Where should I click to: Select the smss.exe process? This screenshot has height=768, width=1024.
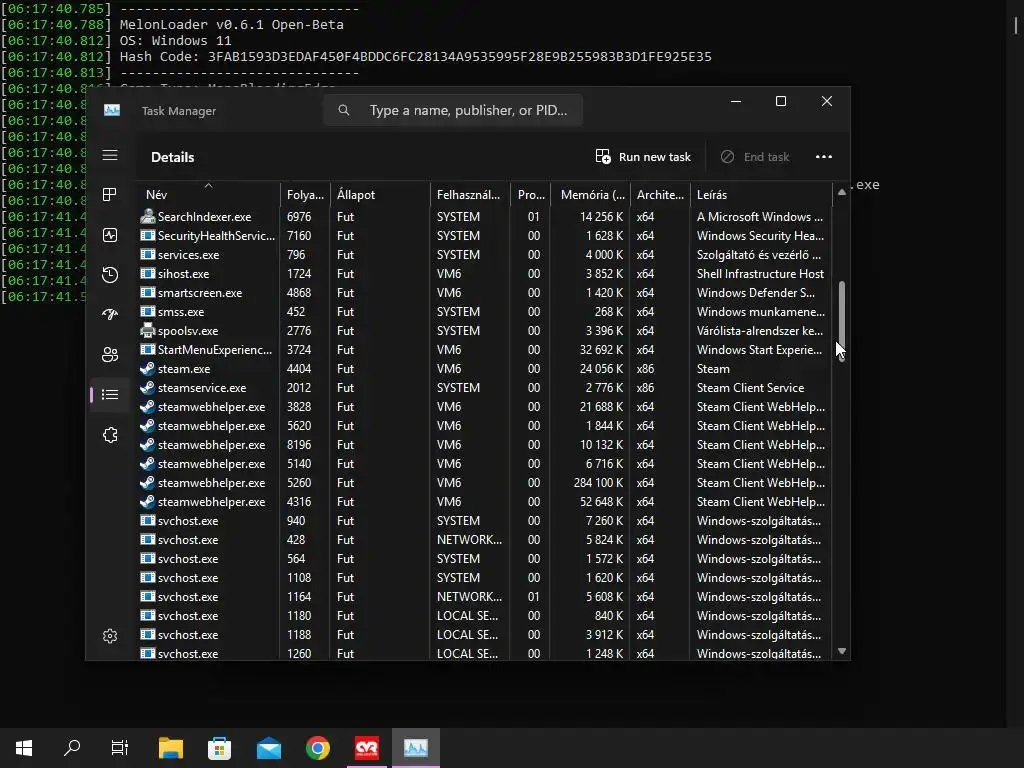coord(485,312)
